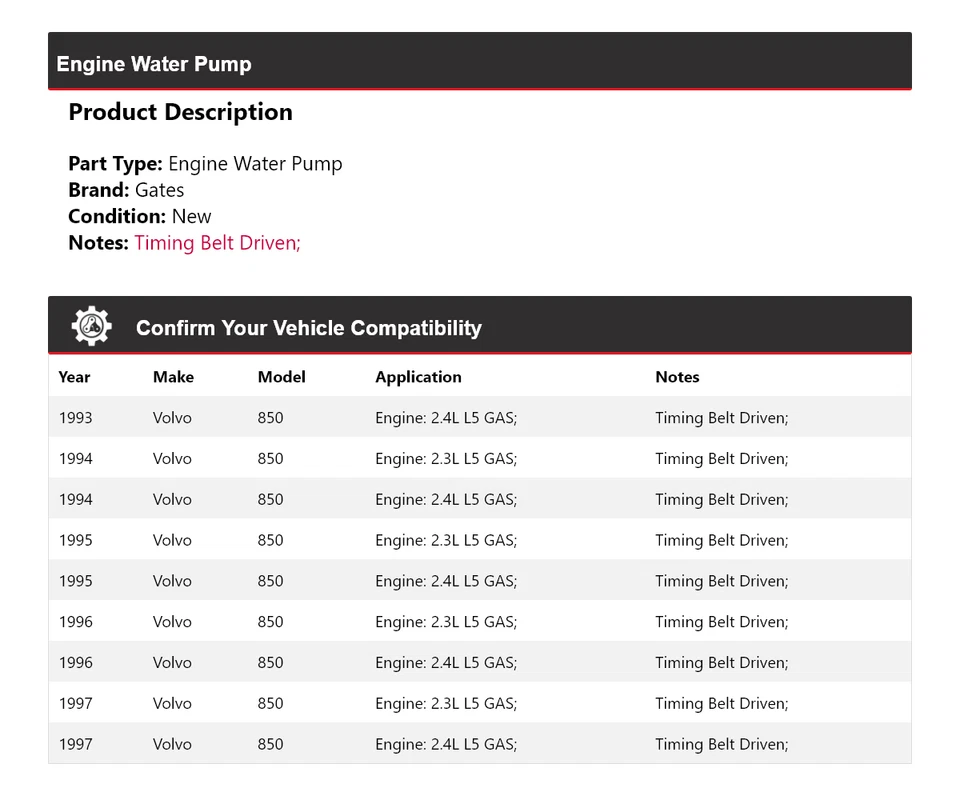Screen dimensions: 960x796
Task: Click the Condition: New line
Action: (x=140, y=216)
